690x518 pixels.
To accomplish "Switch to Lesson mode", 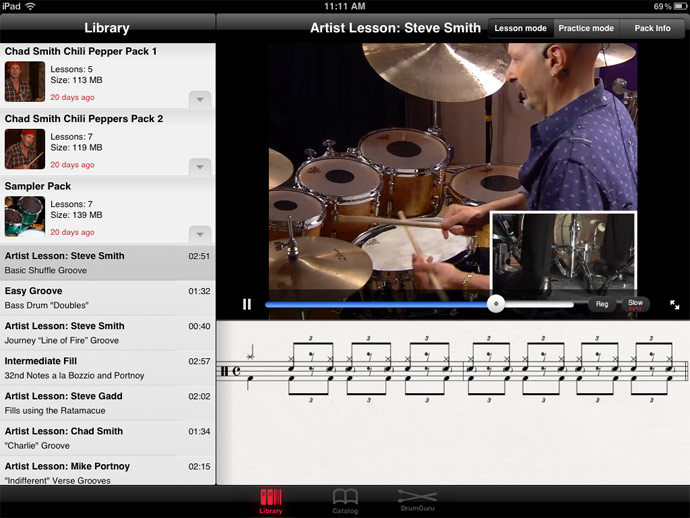I will click(x=520, y=28).
